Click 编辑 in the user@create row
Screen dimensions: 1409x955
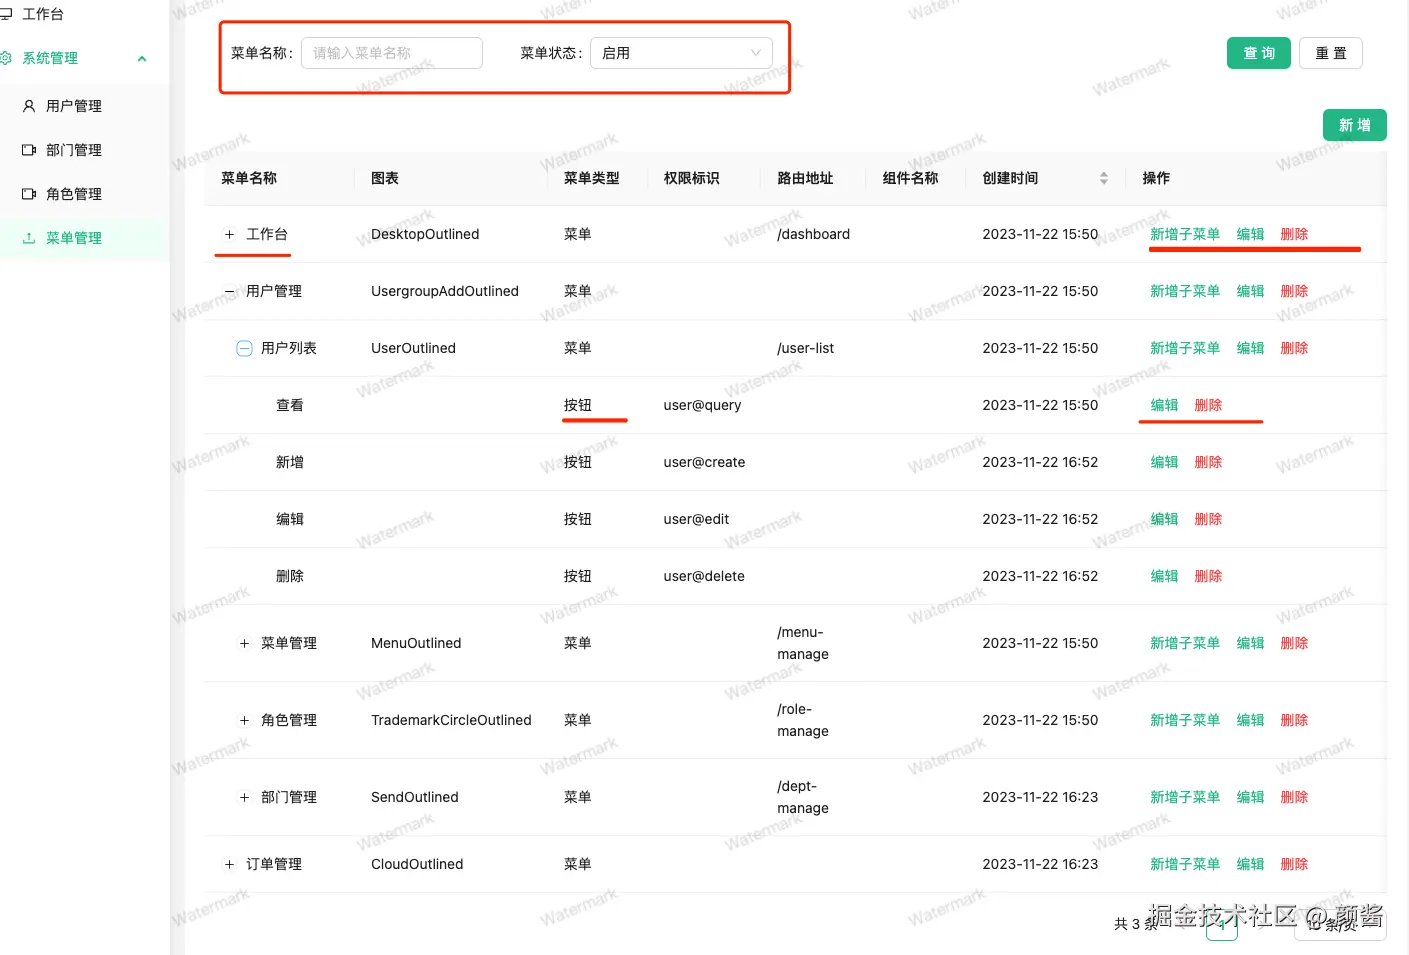(1164, 462)
